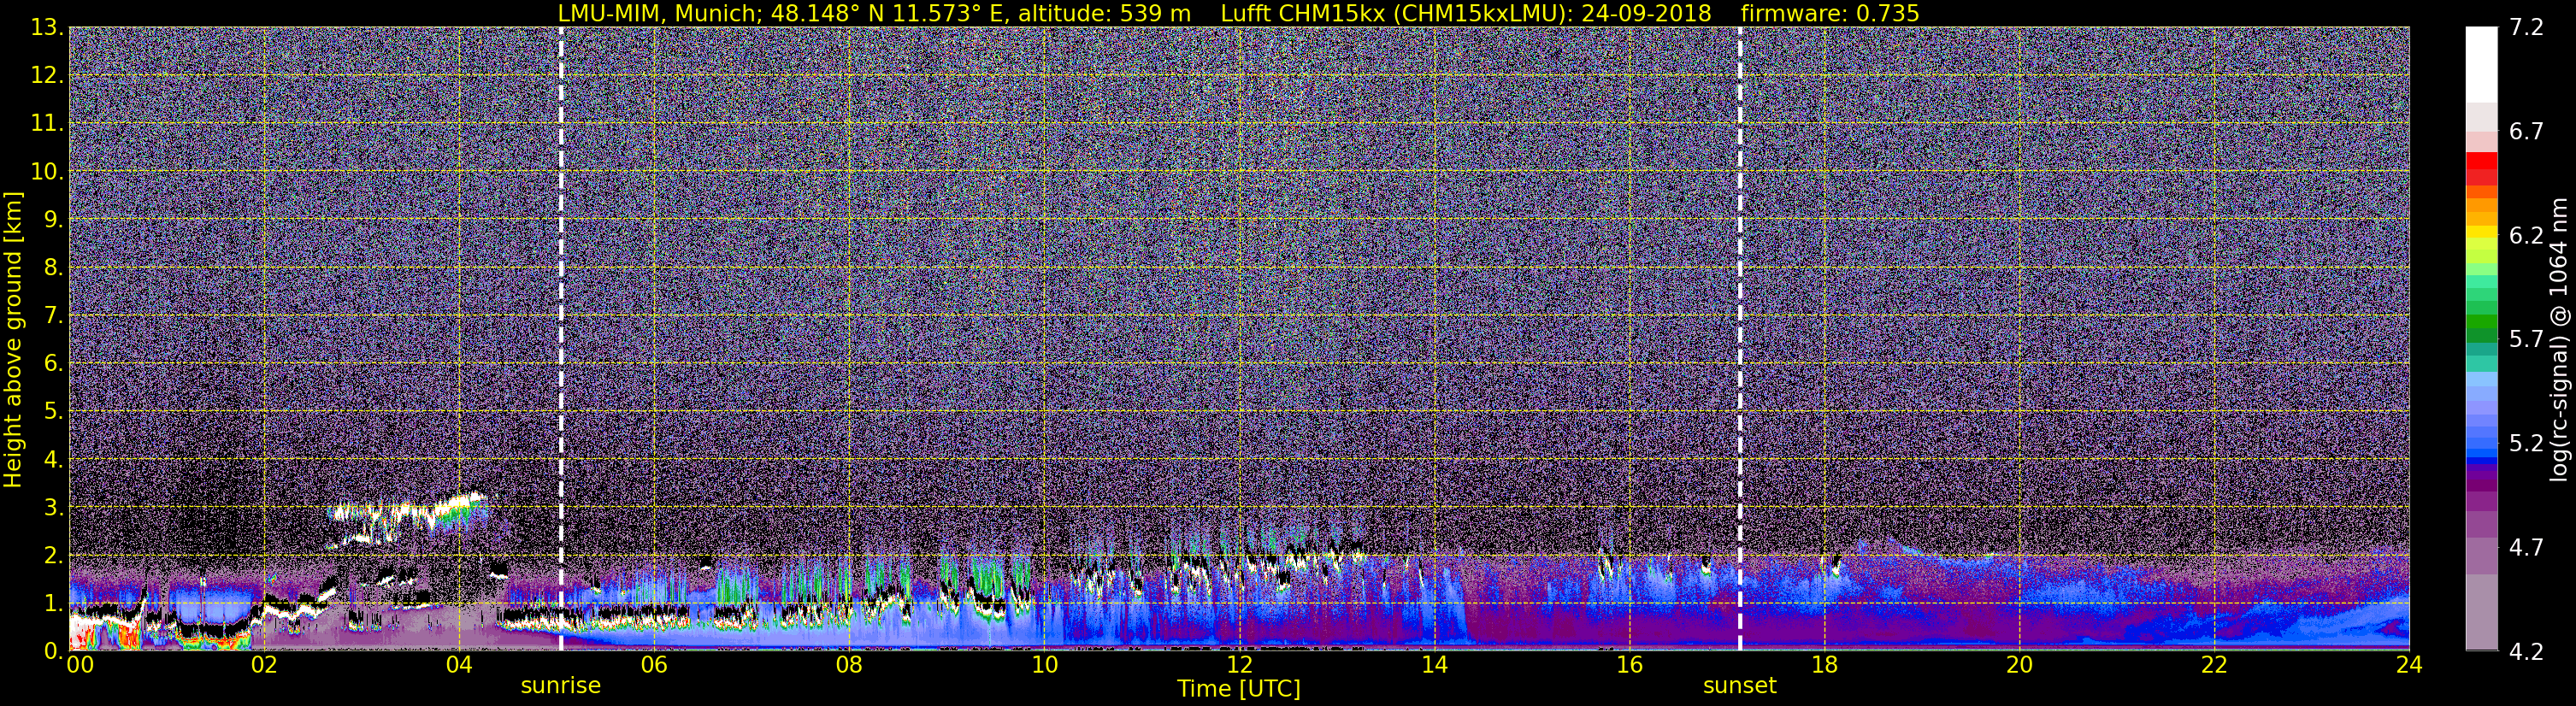Click the white dashed sunset marker line

pyautogui.click(x=1740, y=338)
